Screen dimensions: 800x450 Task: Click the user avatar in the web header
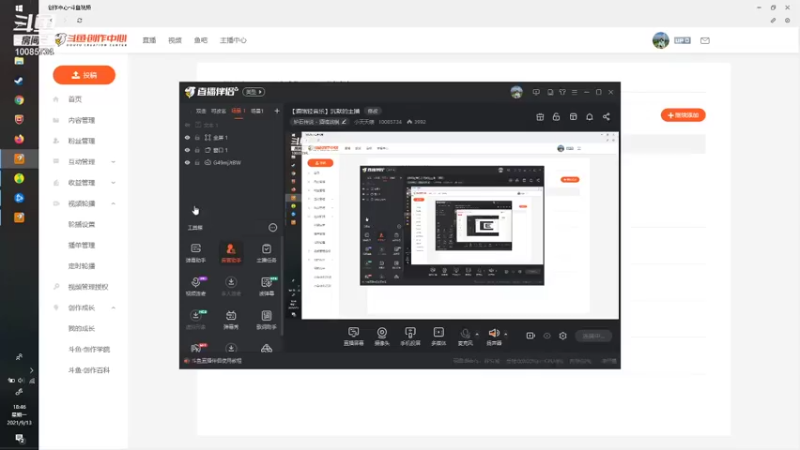(x=661, y=40)
